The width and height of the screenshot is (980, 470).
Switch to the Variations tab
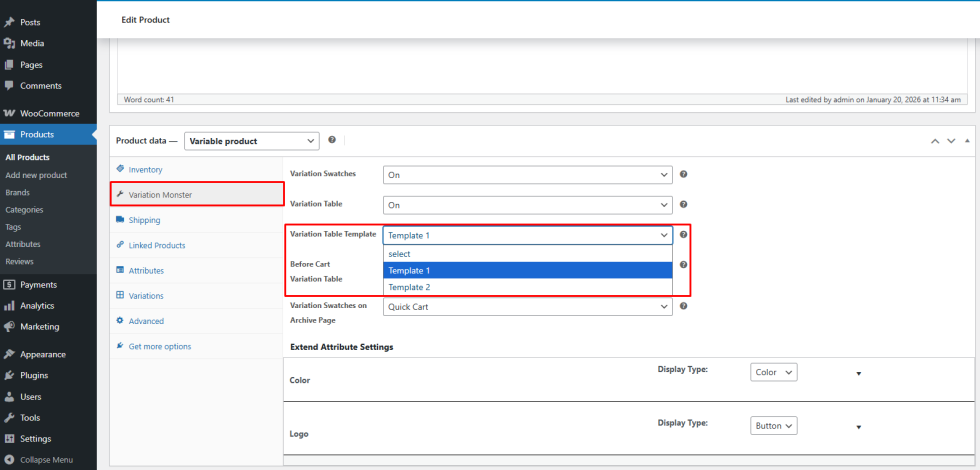coord(146,296)
